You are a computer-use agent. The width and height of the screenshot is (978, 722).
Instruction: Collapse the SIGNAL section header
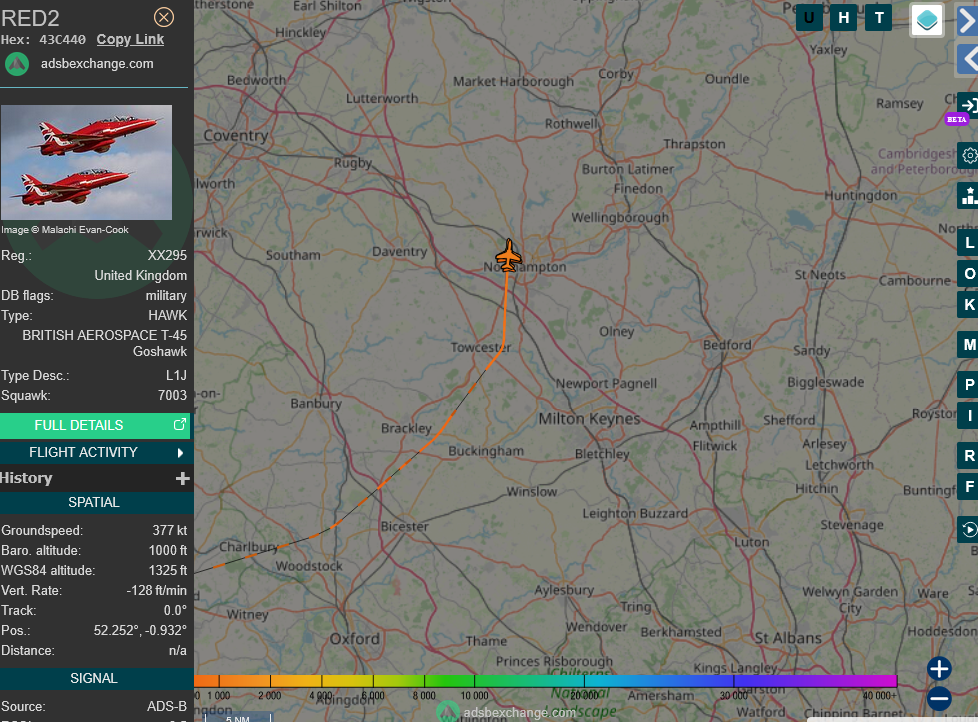95,678
